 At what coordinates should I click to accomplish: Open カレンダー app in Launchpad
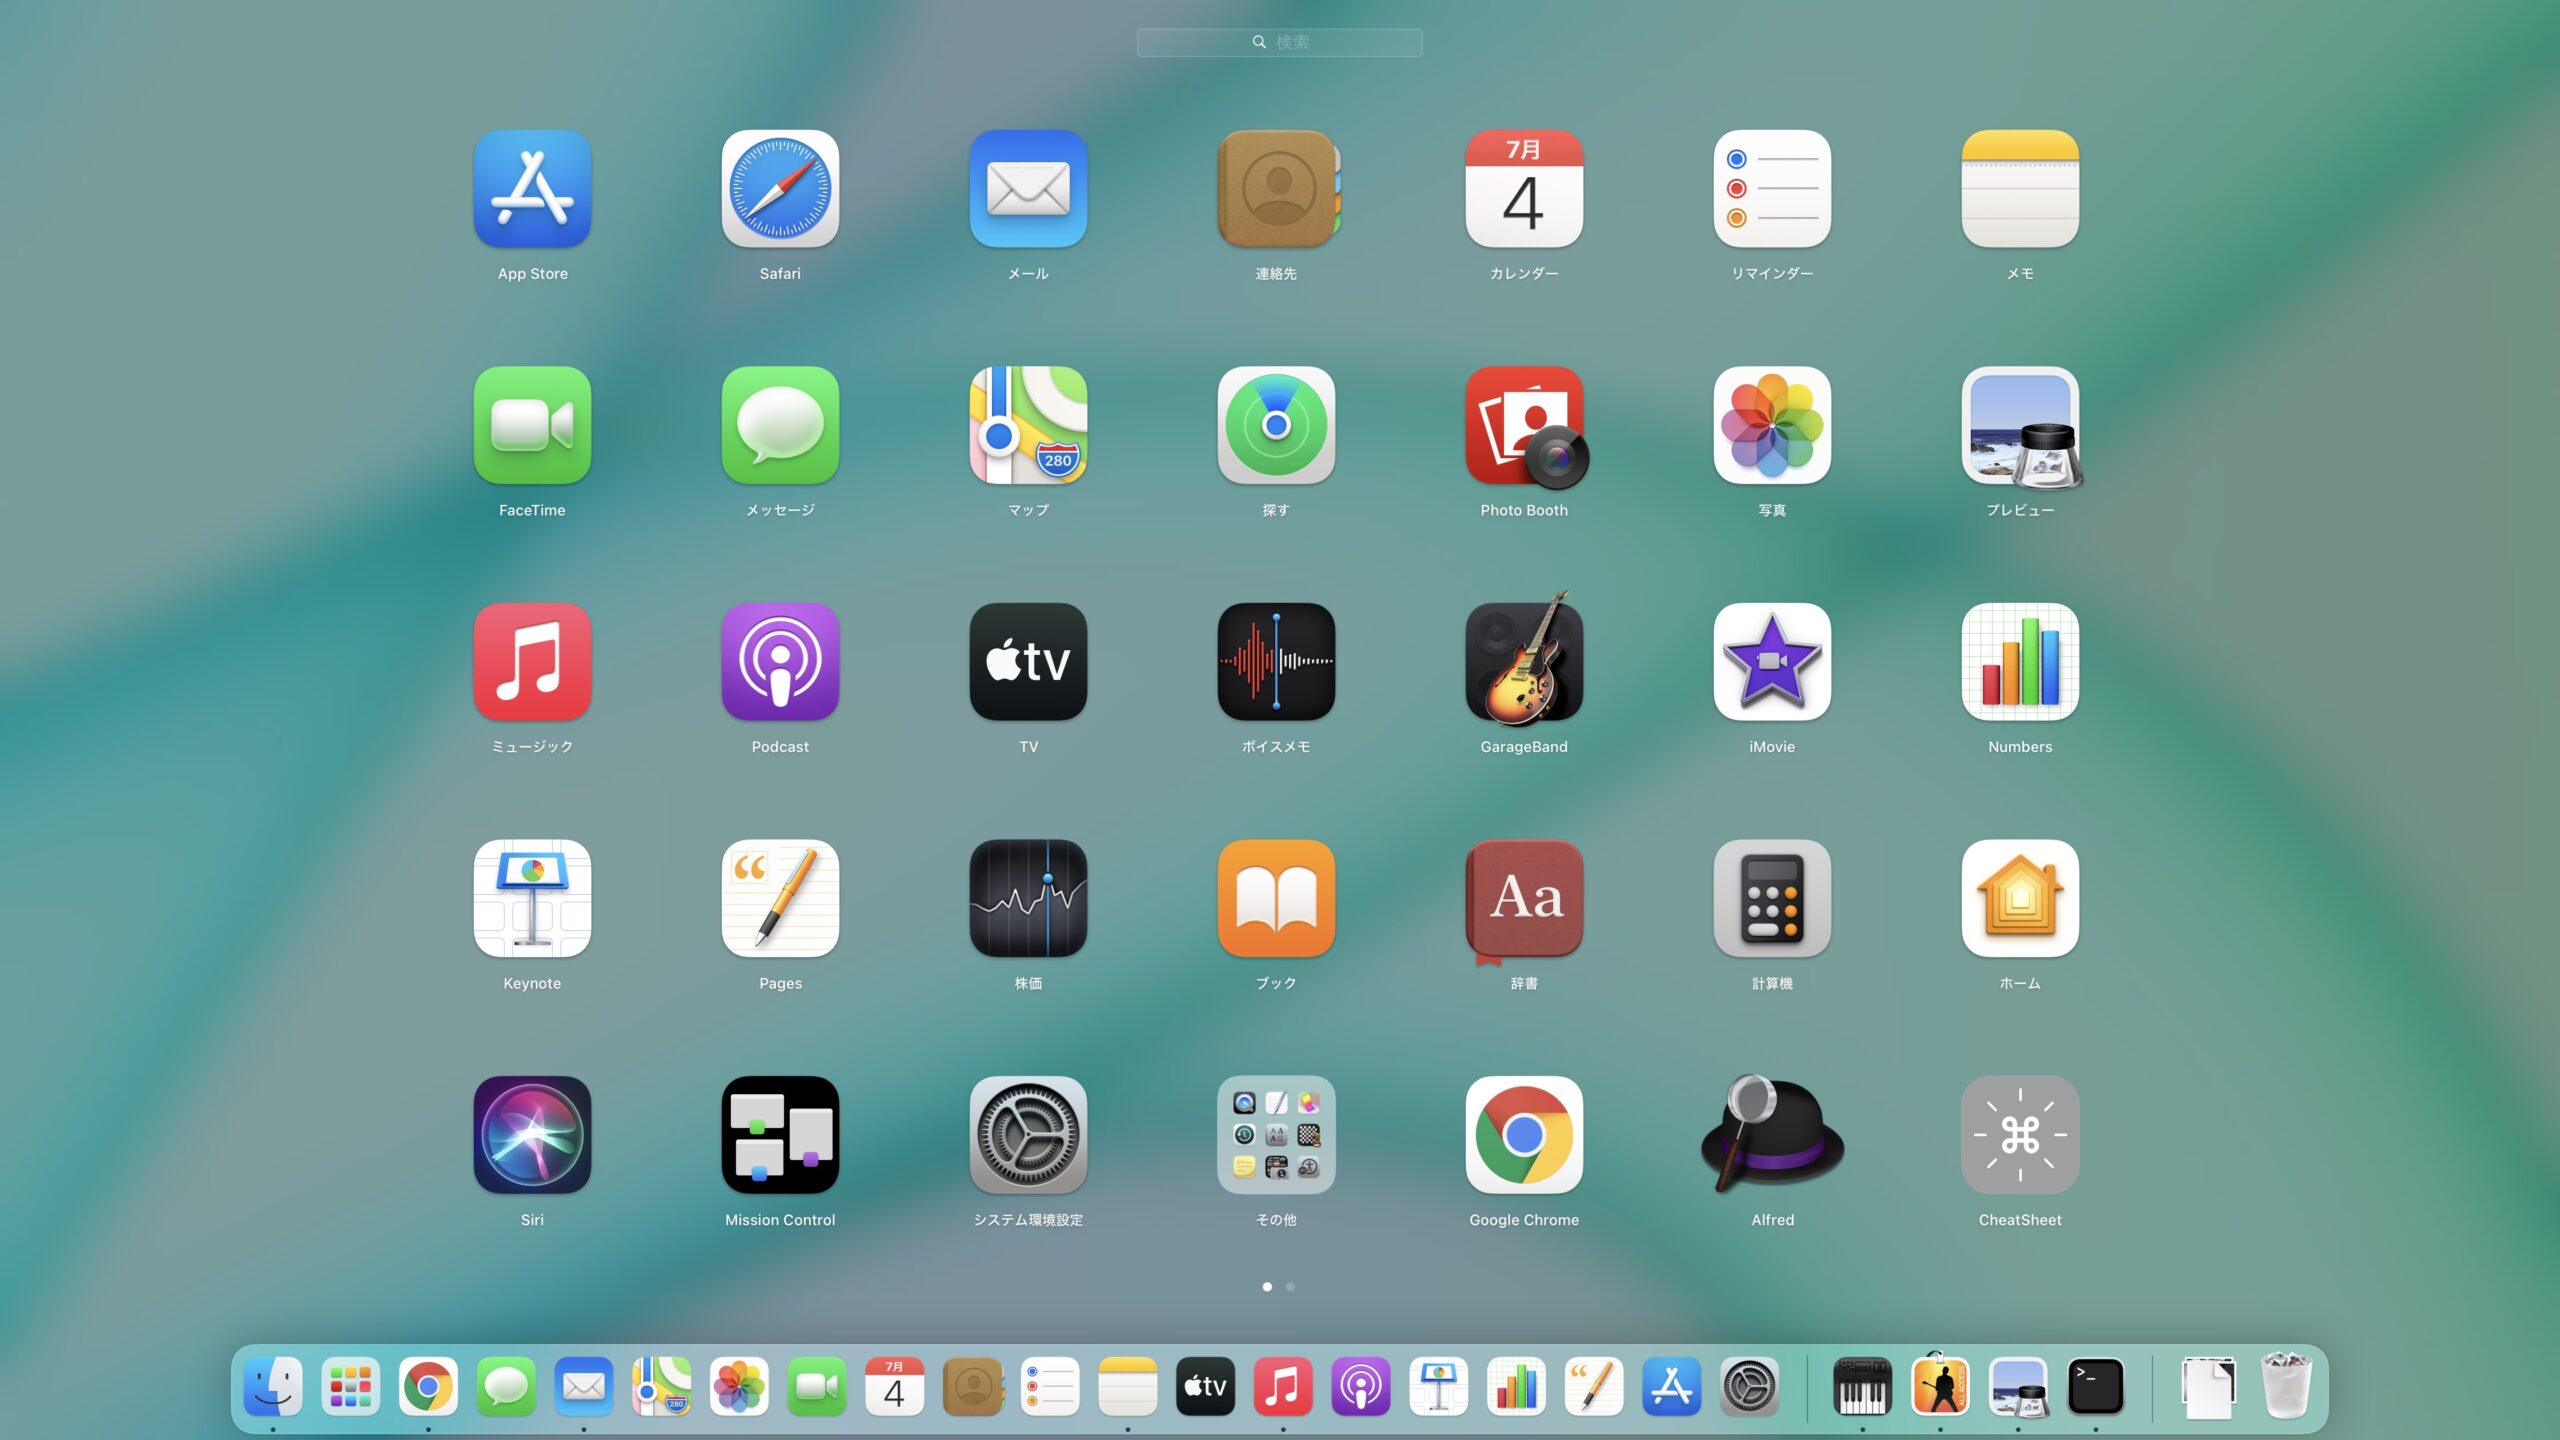(1524, 189)
